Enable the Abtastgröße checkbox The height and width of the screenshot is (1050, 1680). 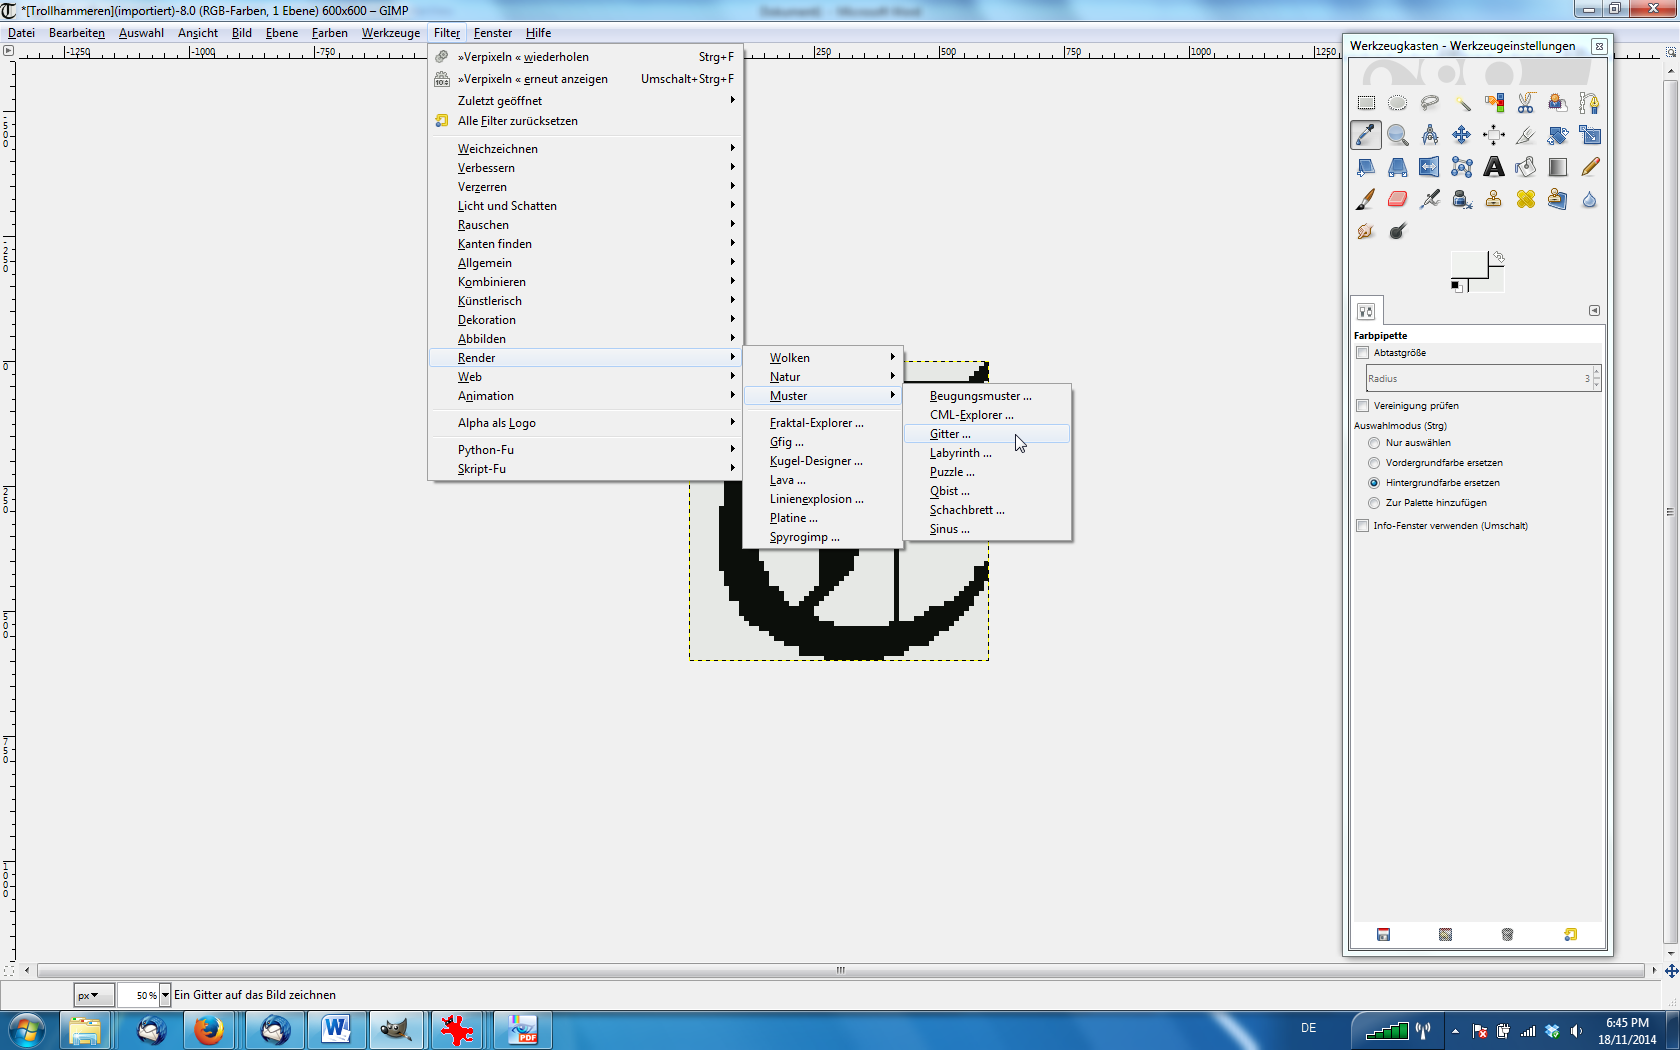pyautogui.click(x=1362, y=353)
